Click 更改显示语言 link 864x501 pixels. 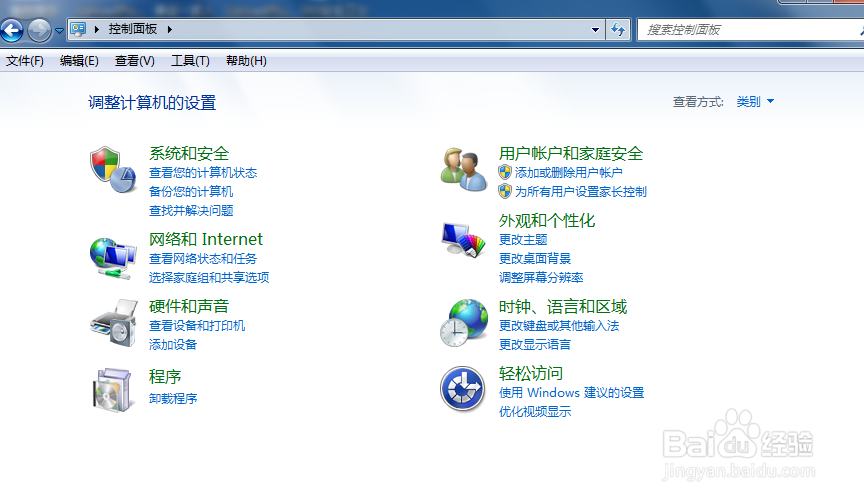[x=535, y=345]
